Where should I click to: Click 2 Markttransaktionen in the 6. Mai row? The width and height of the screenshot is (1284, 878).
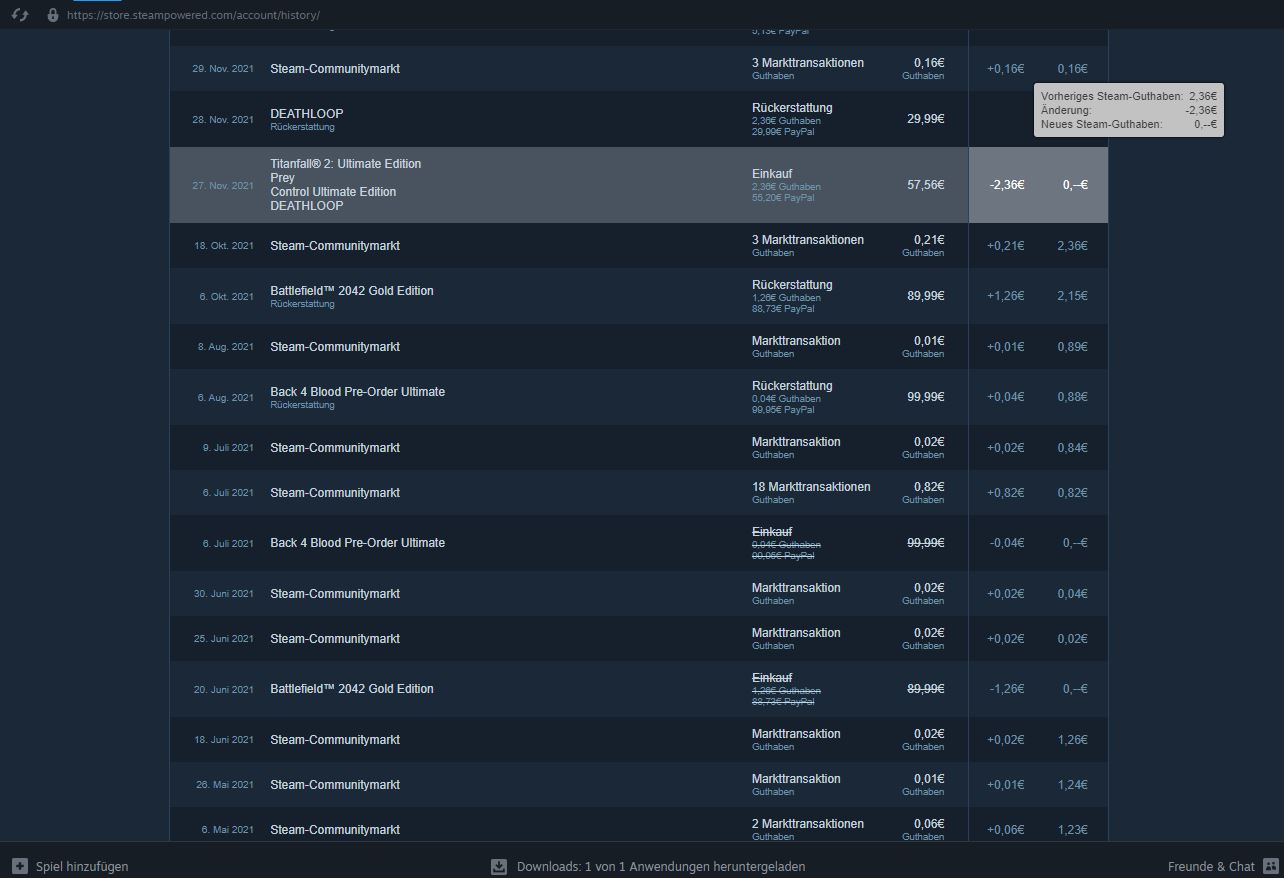tap(808, 824)
